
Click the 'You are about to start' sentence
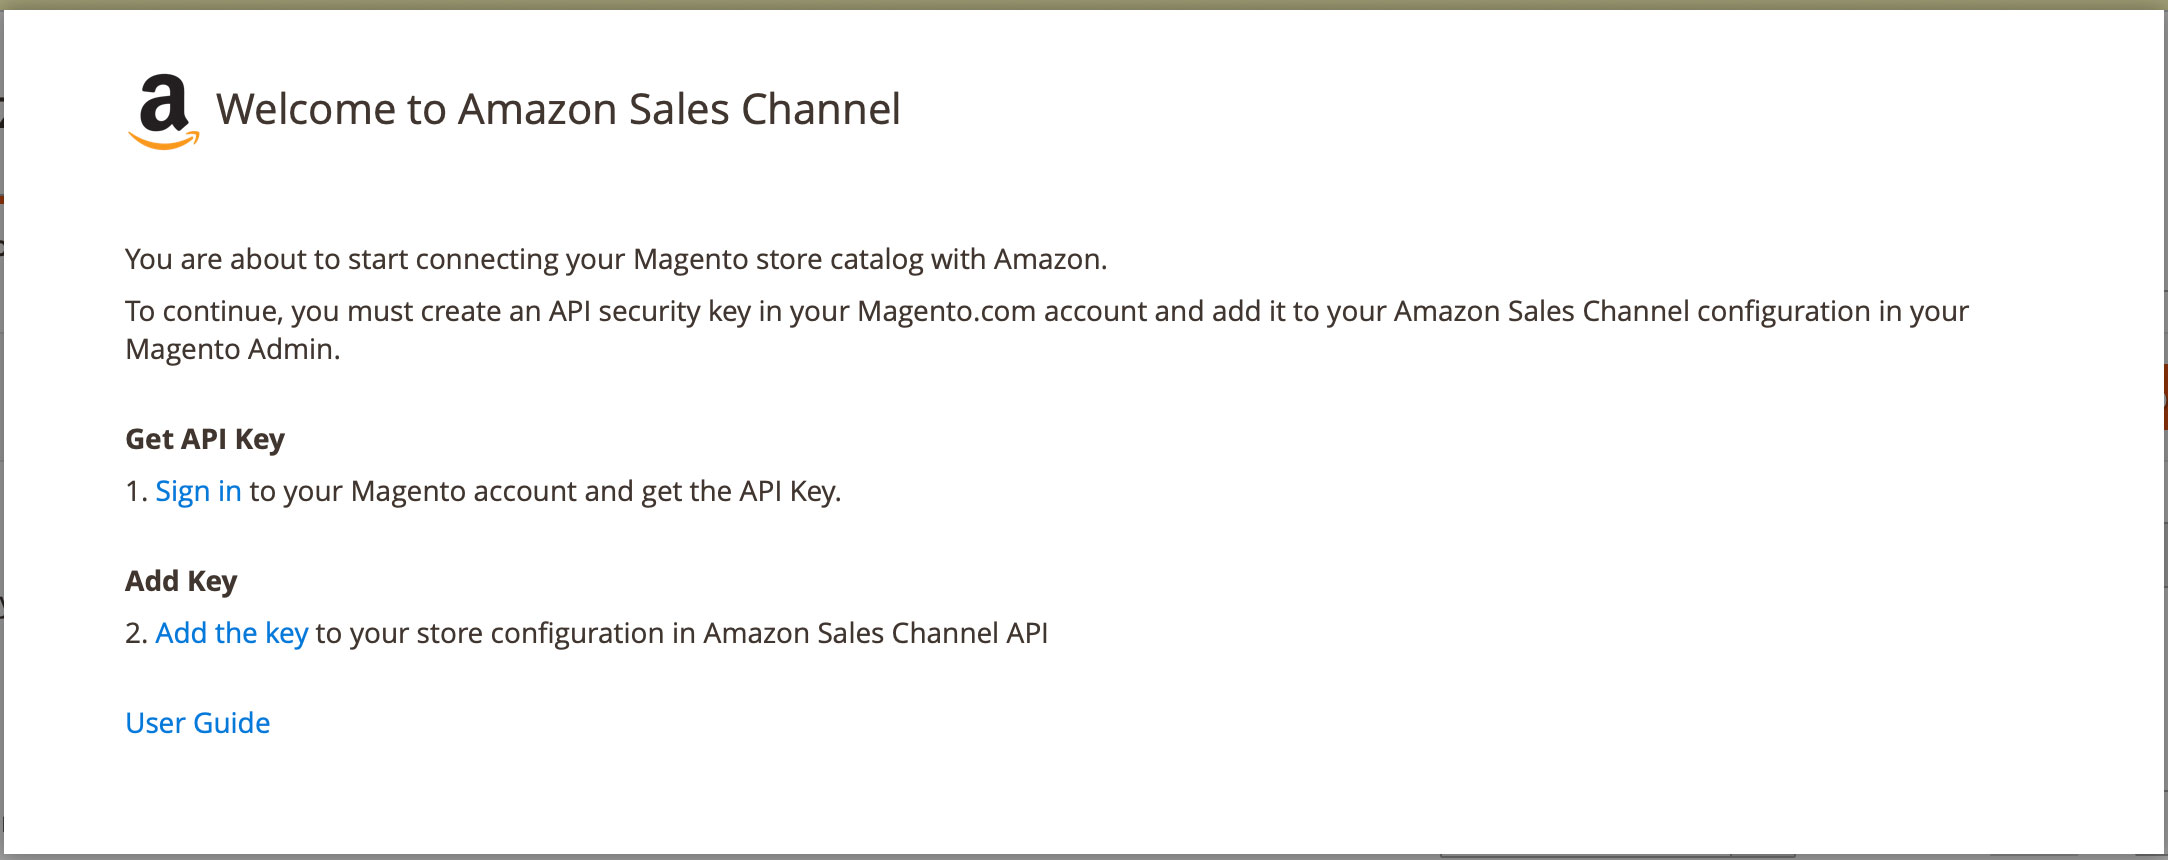pyautogui.click(x=616, y=259)
